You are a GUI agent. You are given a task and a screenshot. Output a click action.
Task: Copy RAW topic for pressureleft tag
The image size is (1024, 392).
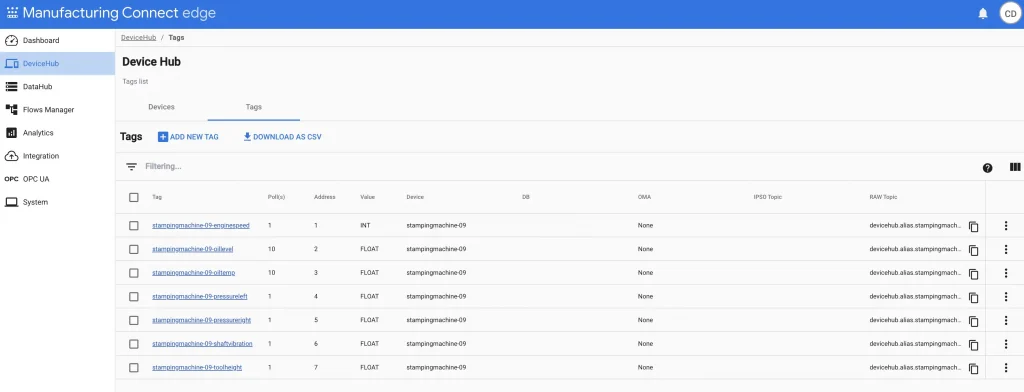point(973,297)
